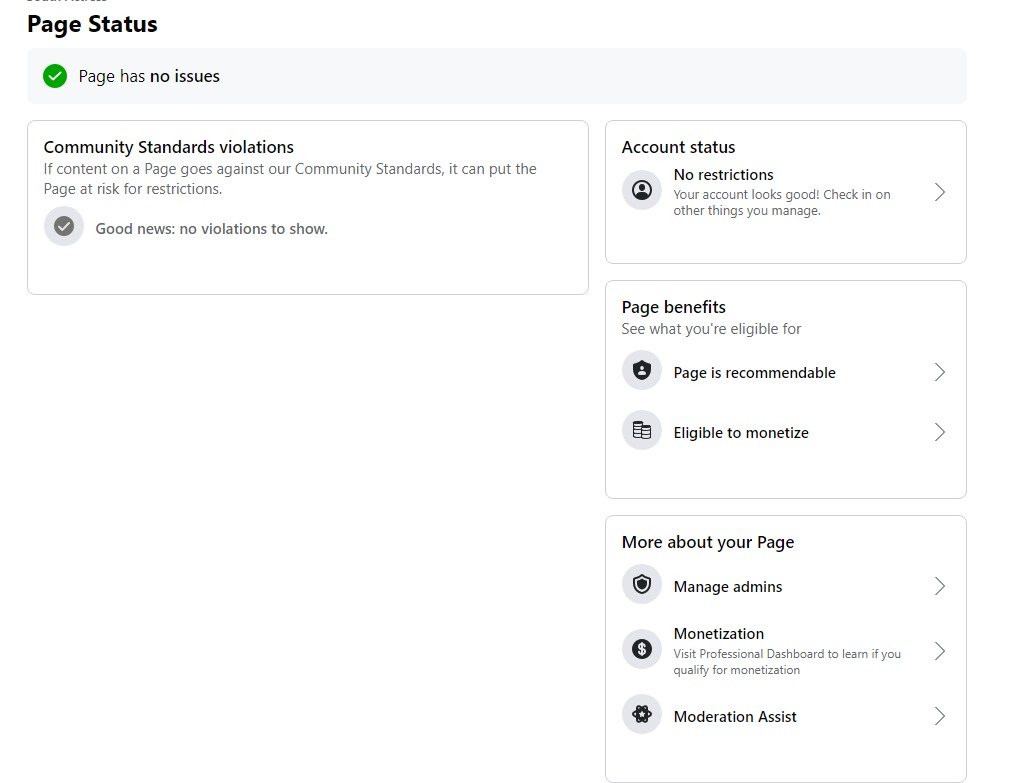Screen dimensions: 1026x783
Task: Open Moderation Assist via its chevron arrow
Action: [939, 716]
